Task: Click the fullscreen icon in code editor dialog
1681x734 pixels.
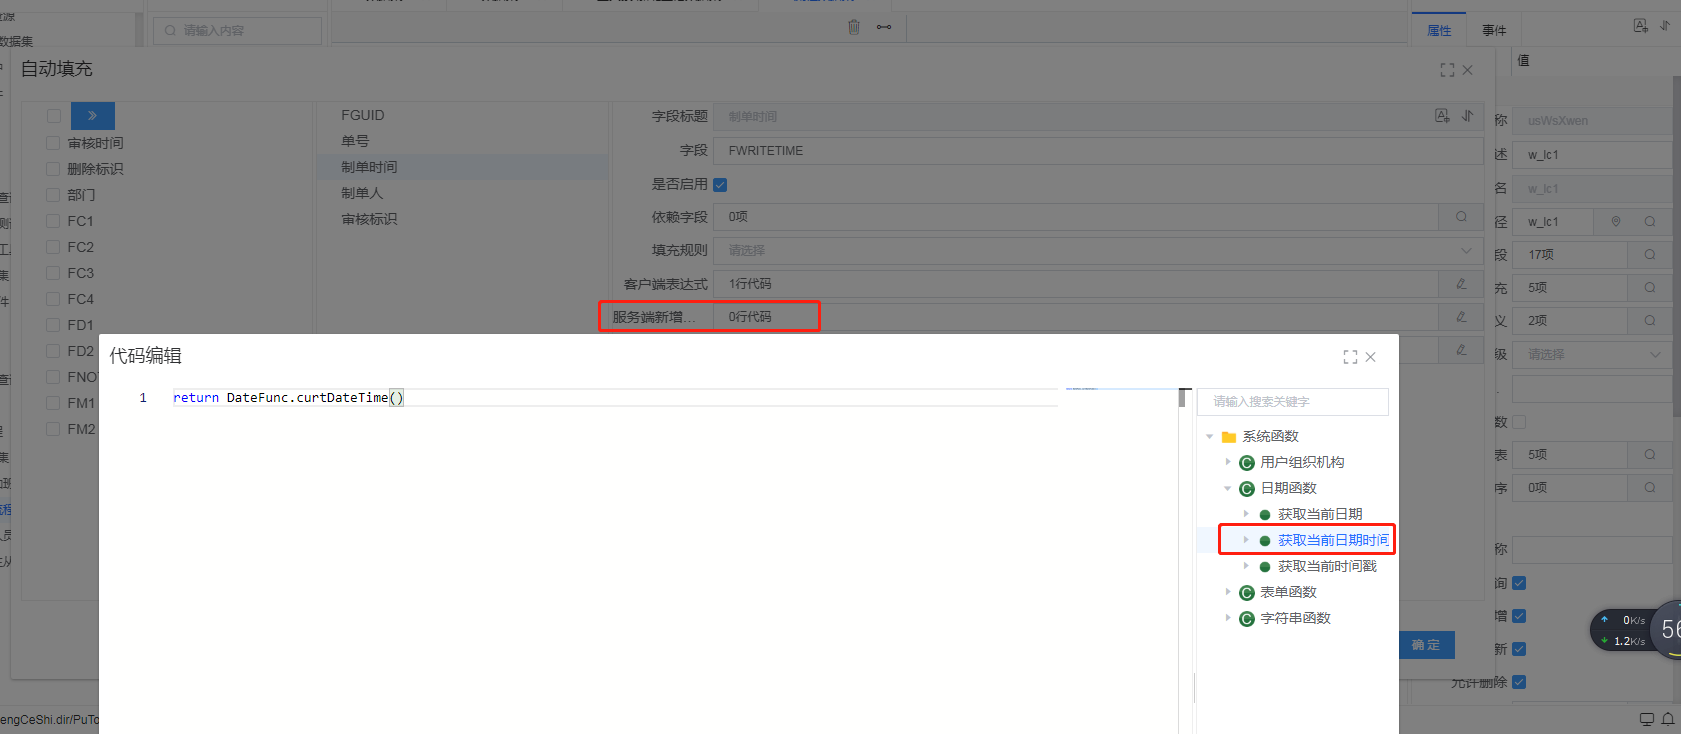Action: click(1350, 357)
